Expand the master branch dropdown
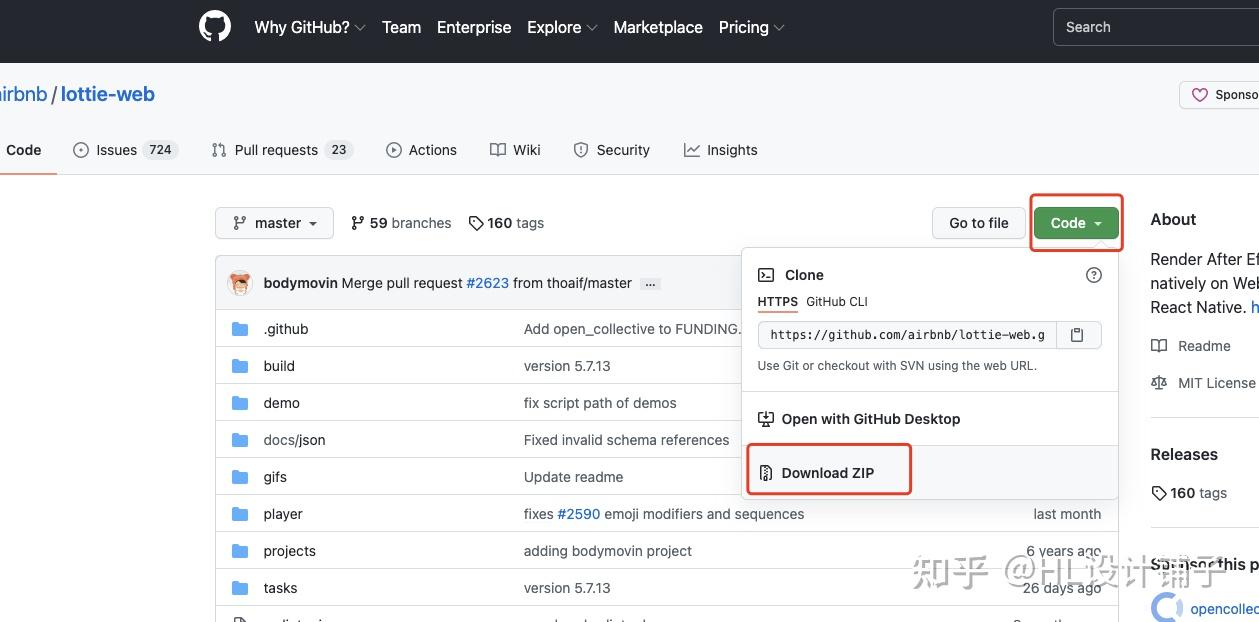The width and height of the screenshot is (1259, 622). click(x=274, y=223)
